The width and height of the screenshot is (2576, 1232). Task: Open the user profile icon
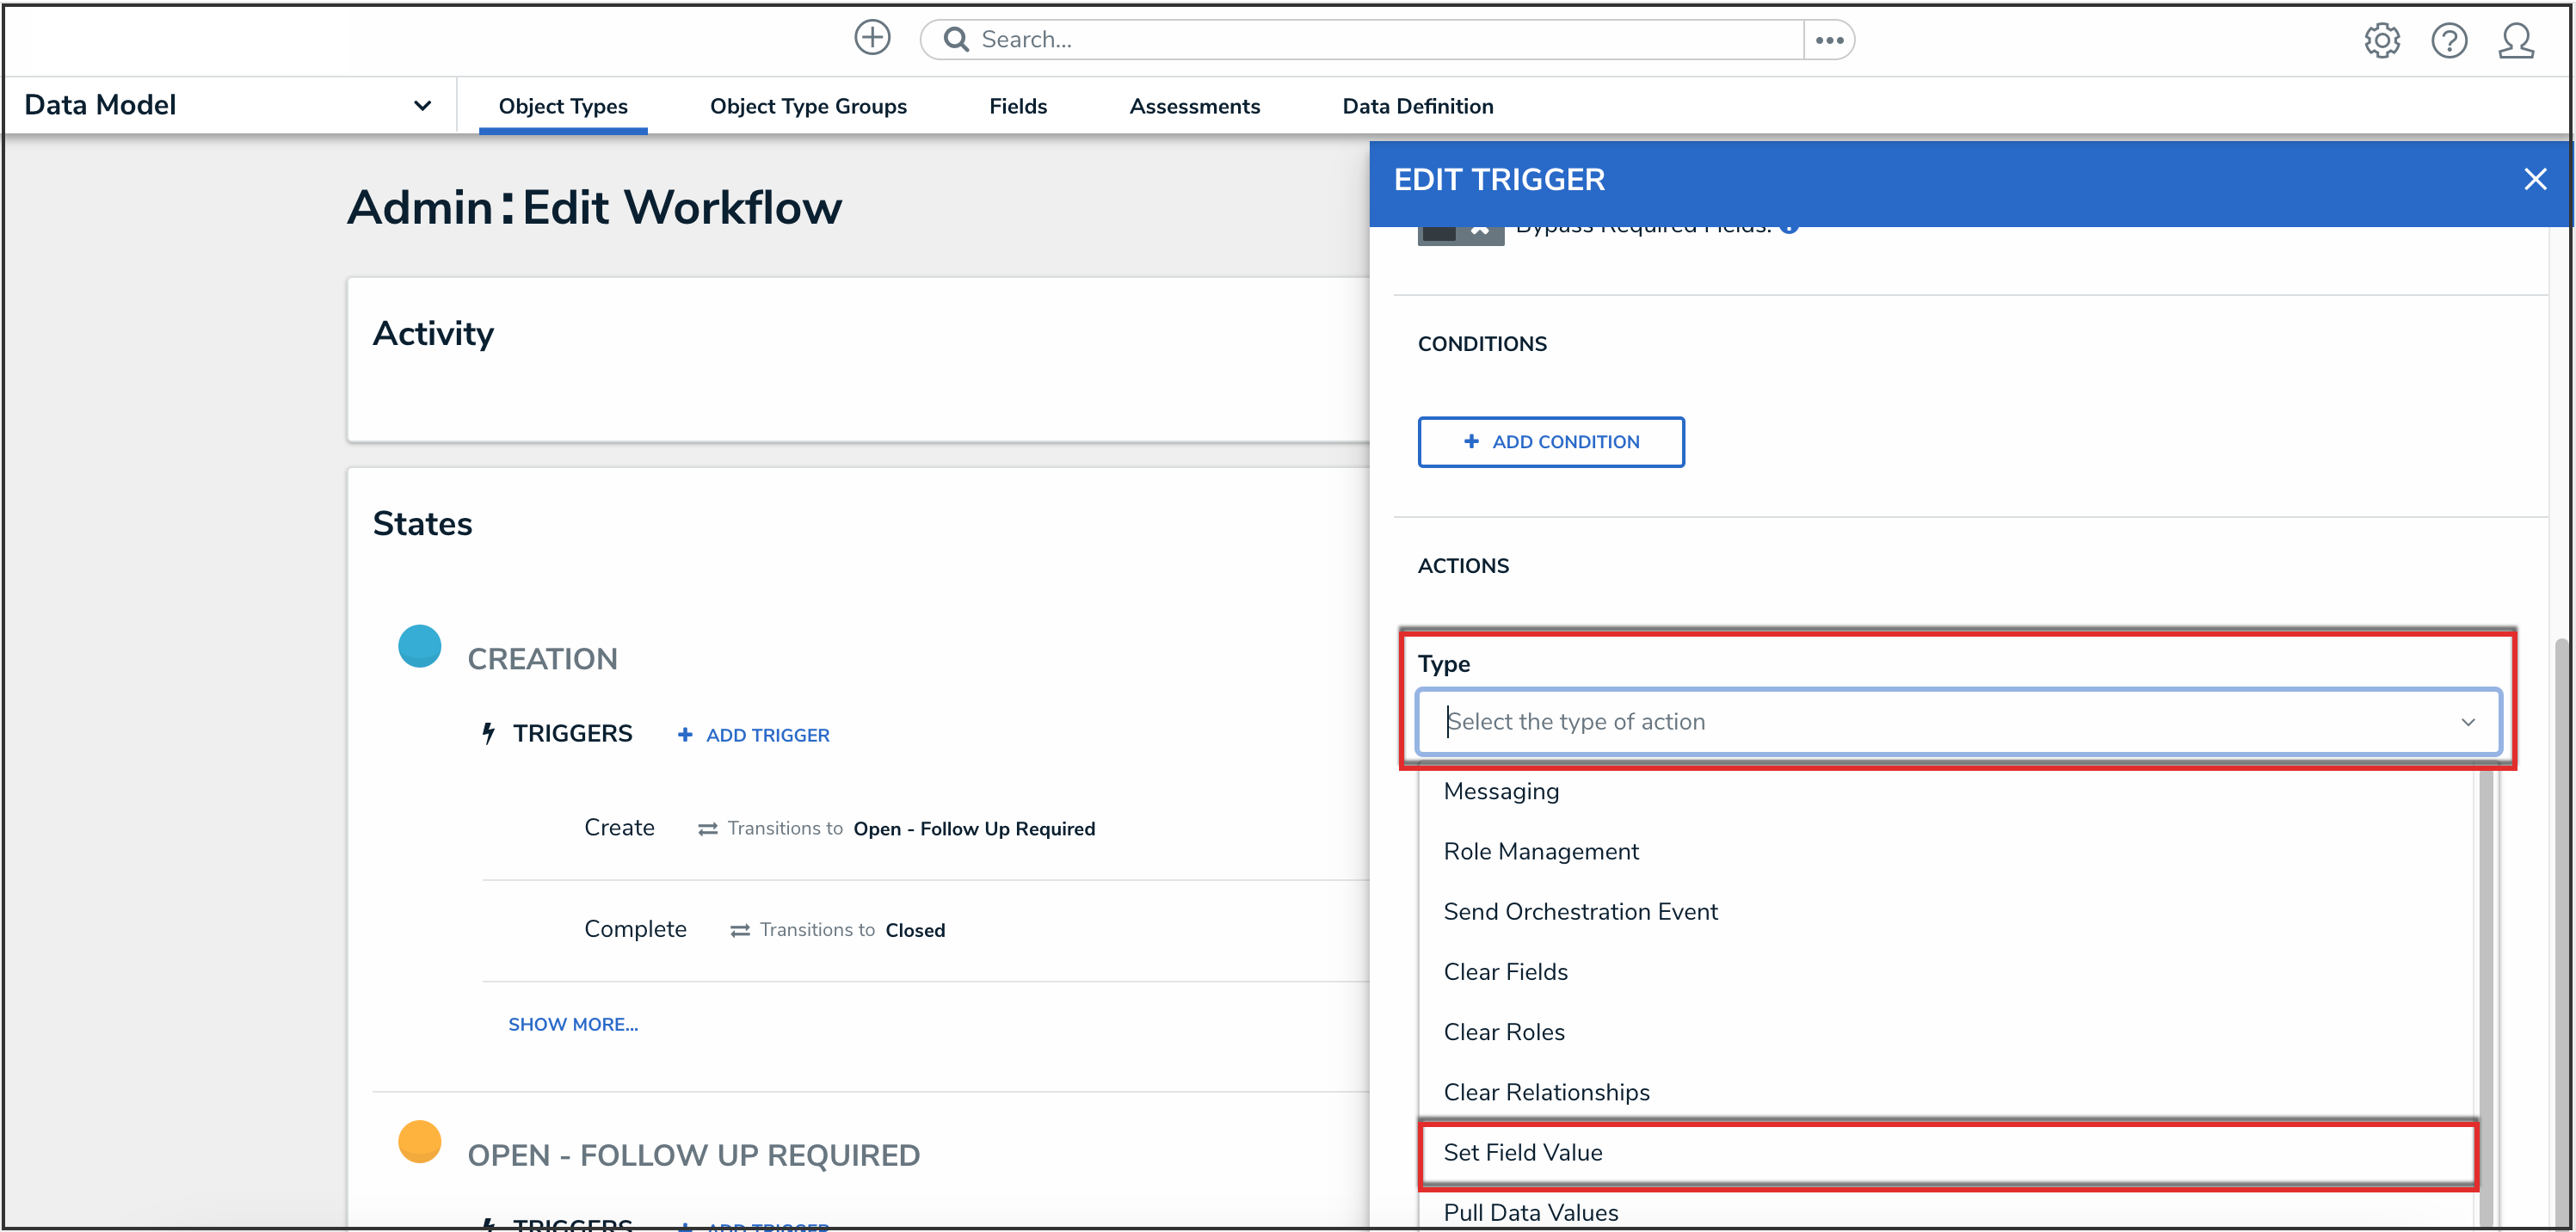click(2515, 40)
